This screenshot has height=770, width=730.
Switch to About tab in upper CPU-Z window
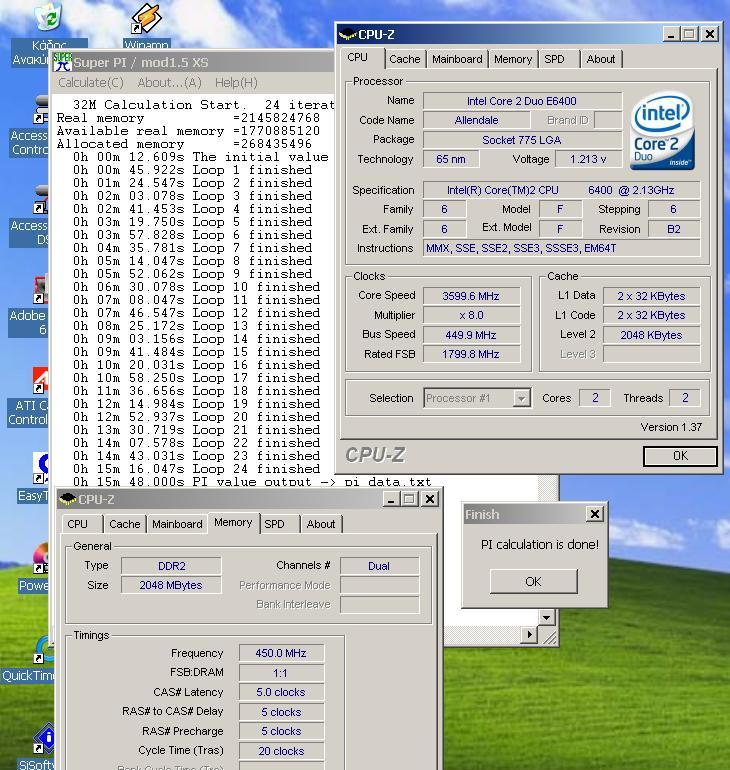(601, 59)
